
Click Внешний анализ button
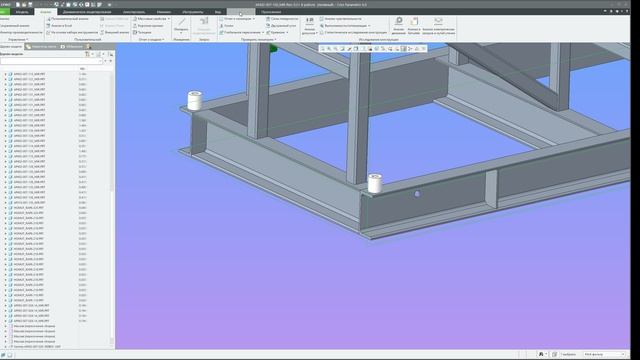click(x=115, y=32)
